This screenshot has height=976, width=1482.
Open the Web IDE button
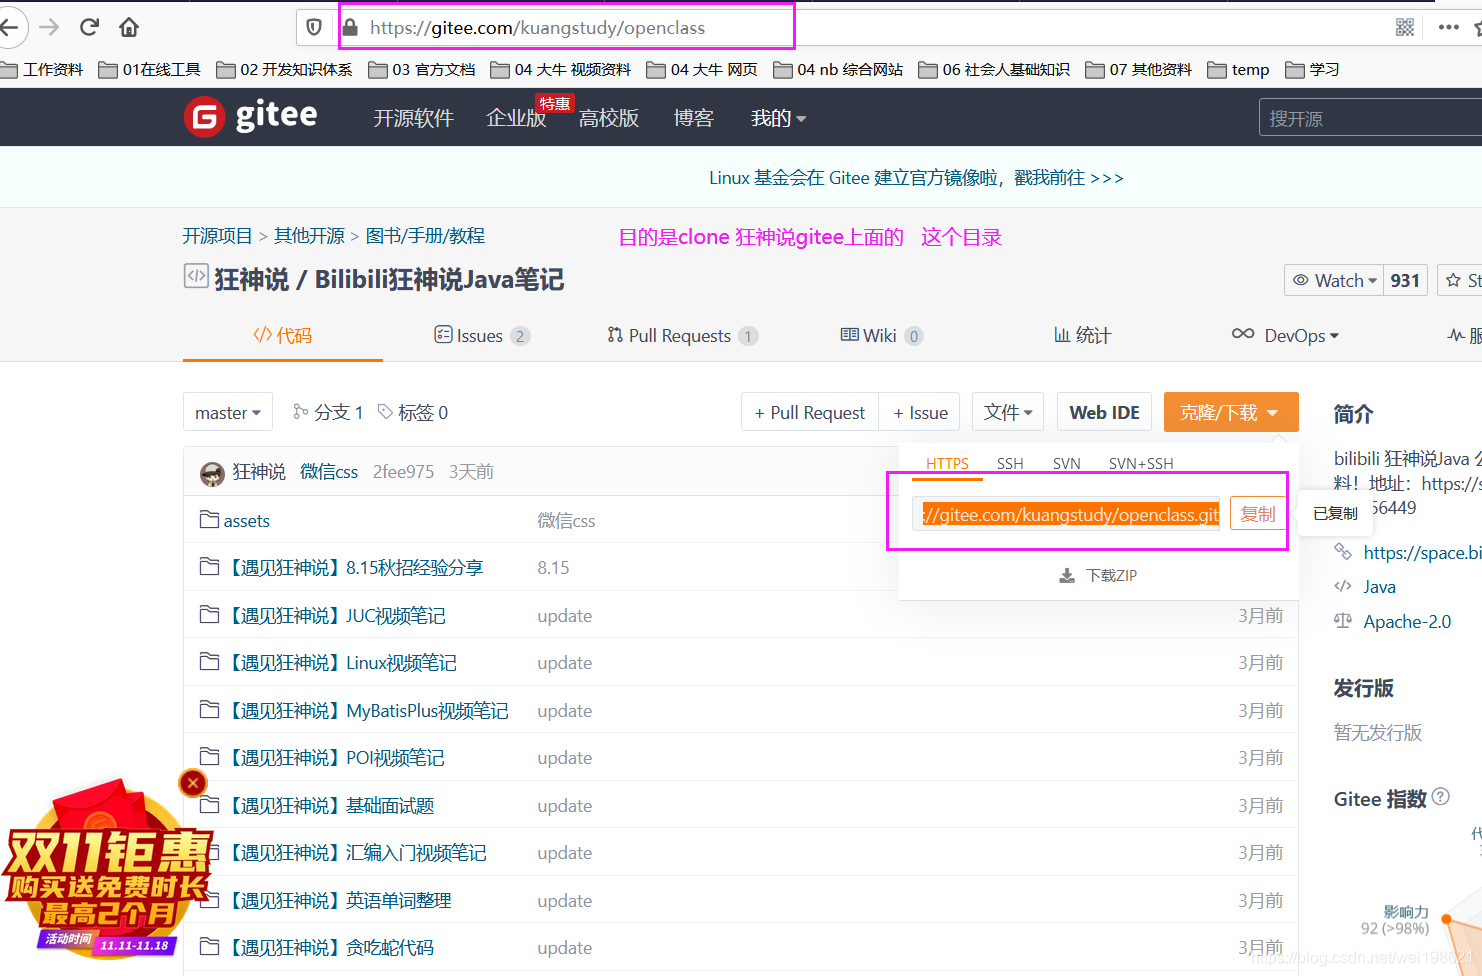(1104, 412)
